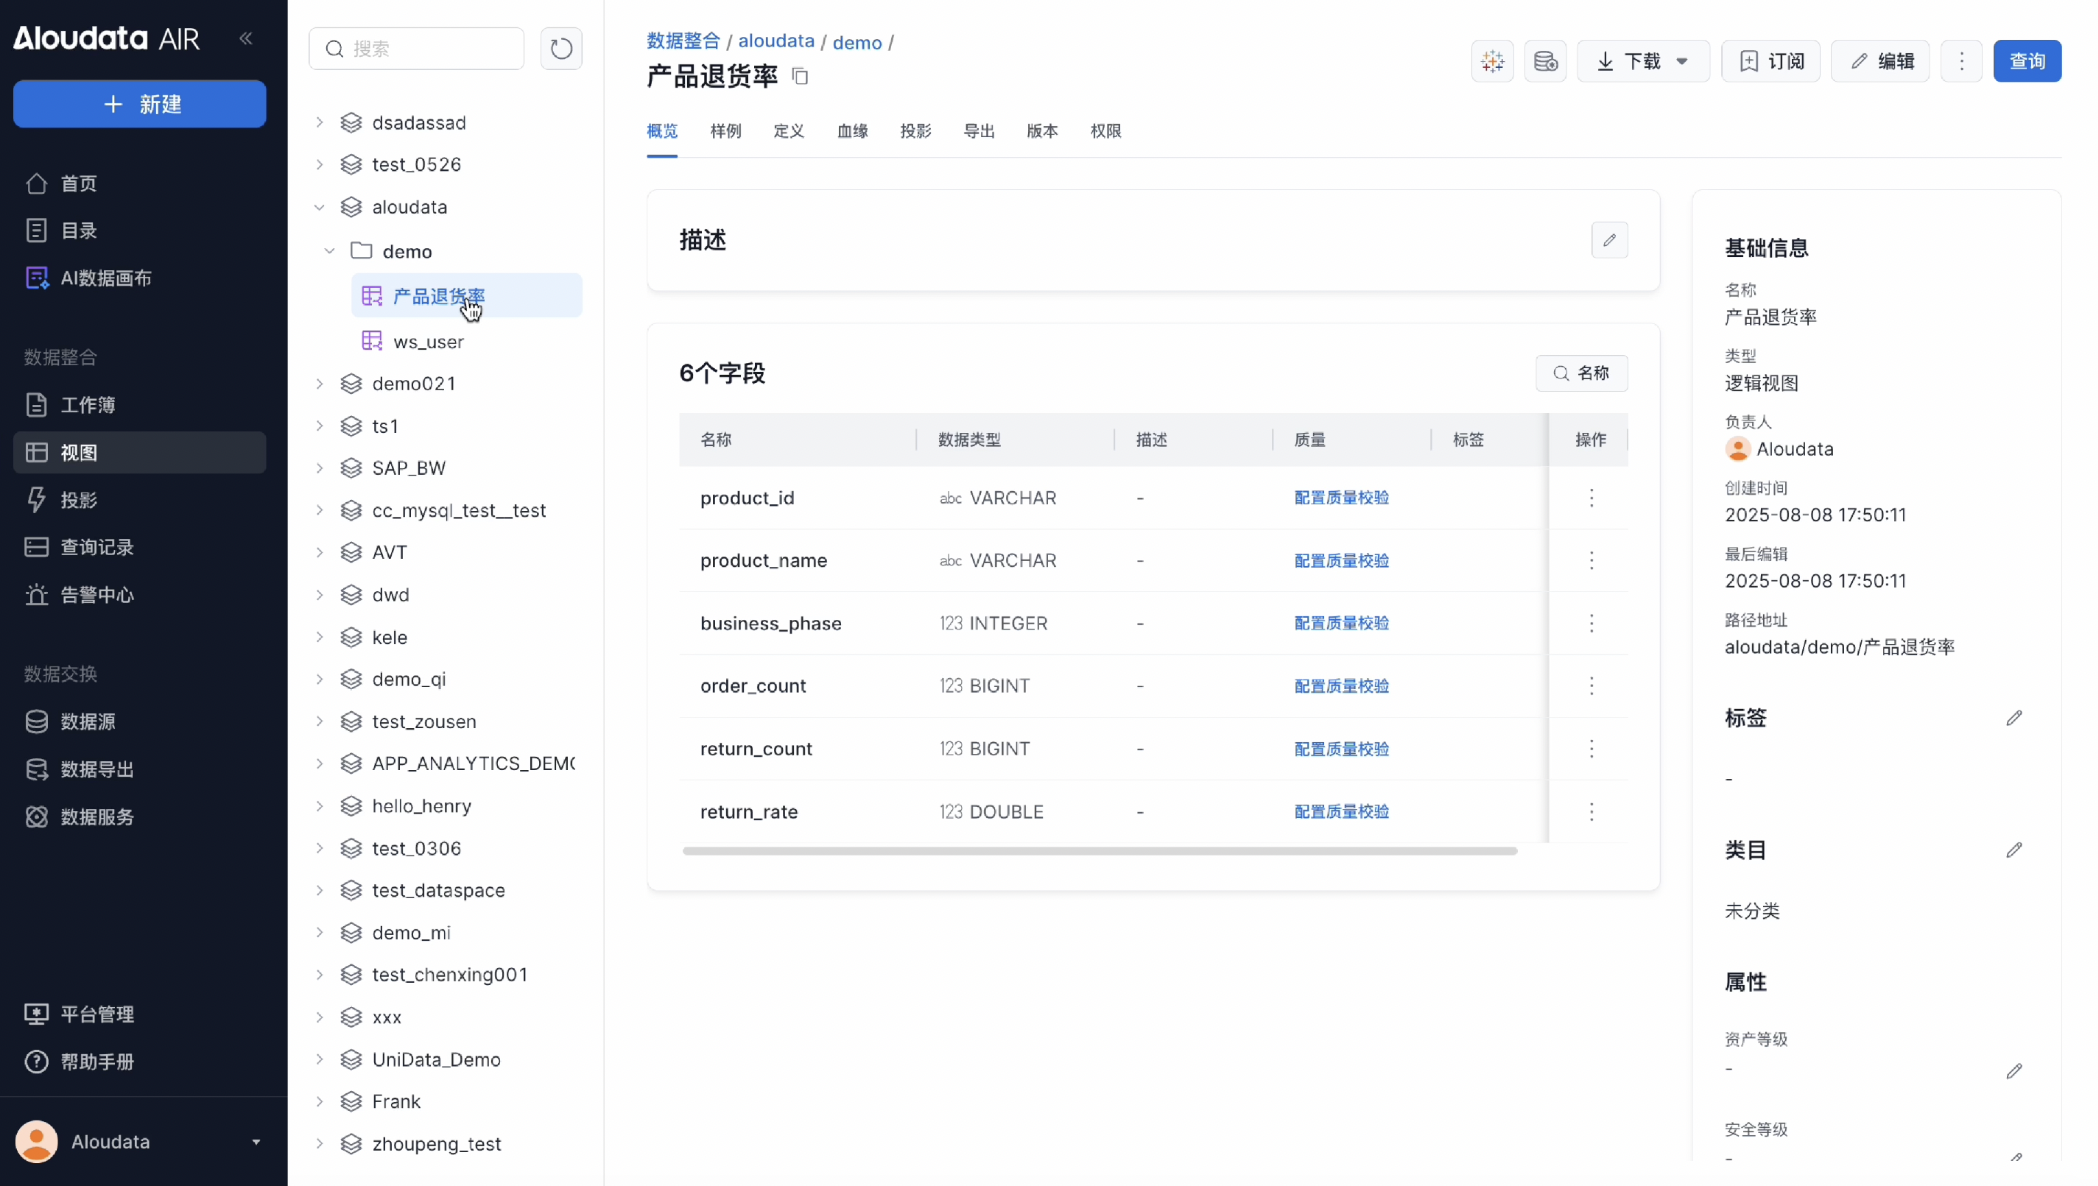Click the 搜索 search input field
2098x1186 pixels.
pyautogui.click(x=430, y=48)
